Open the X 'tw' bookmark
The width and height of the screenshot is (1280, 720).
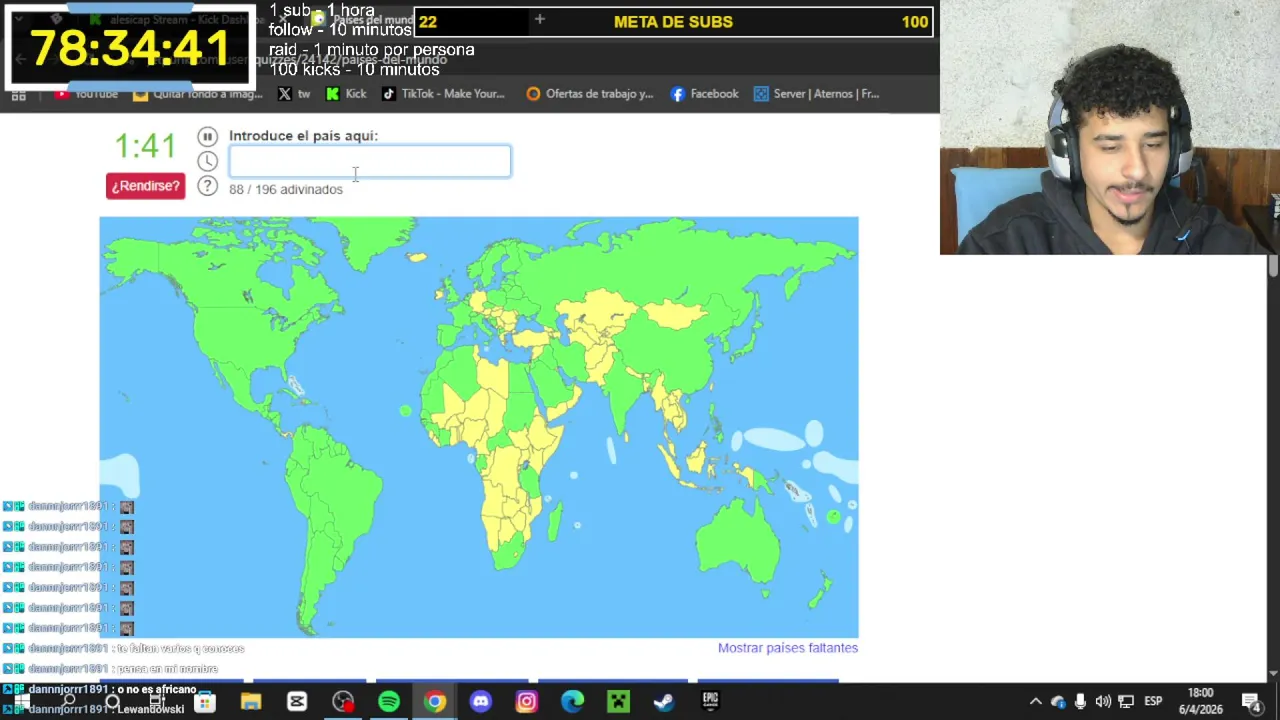(x=294, y=94)
